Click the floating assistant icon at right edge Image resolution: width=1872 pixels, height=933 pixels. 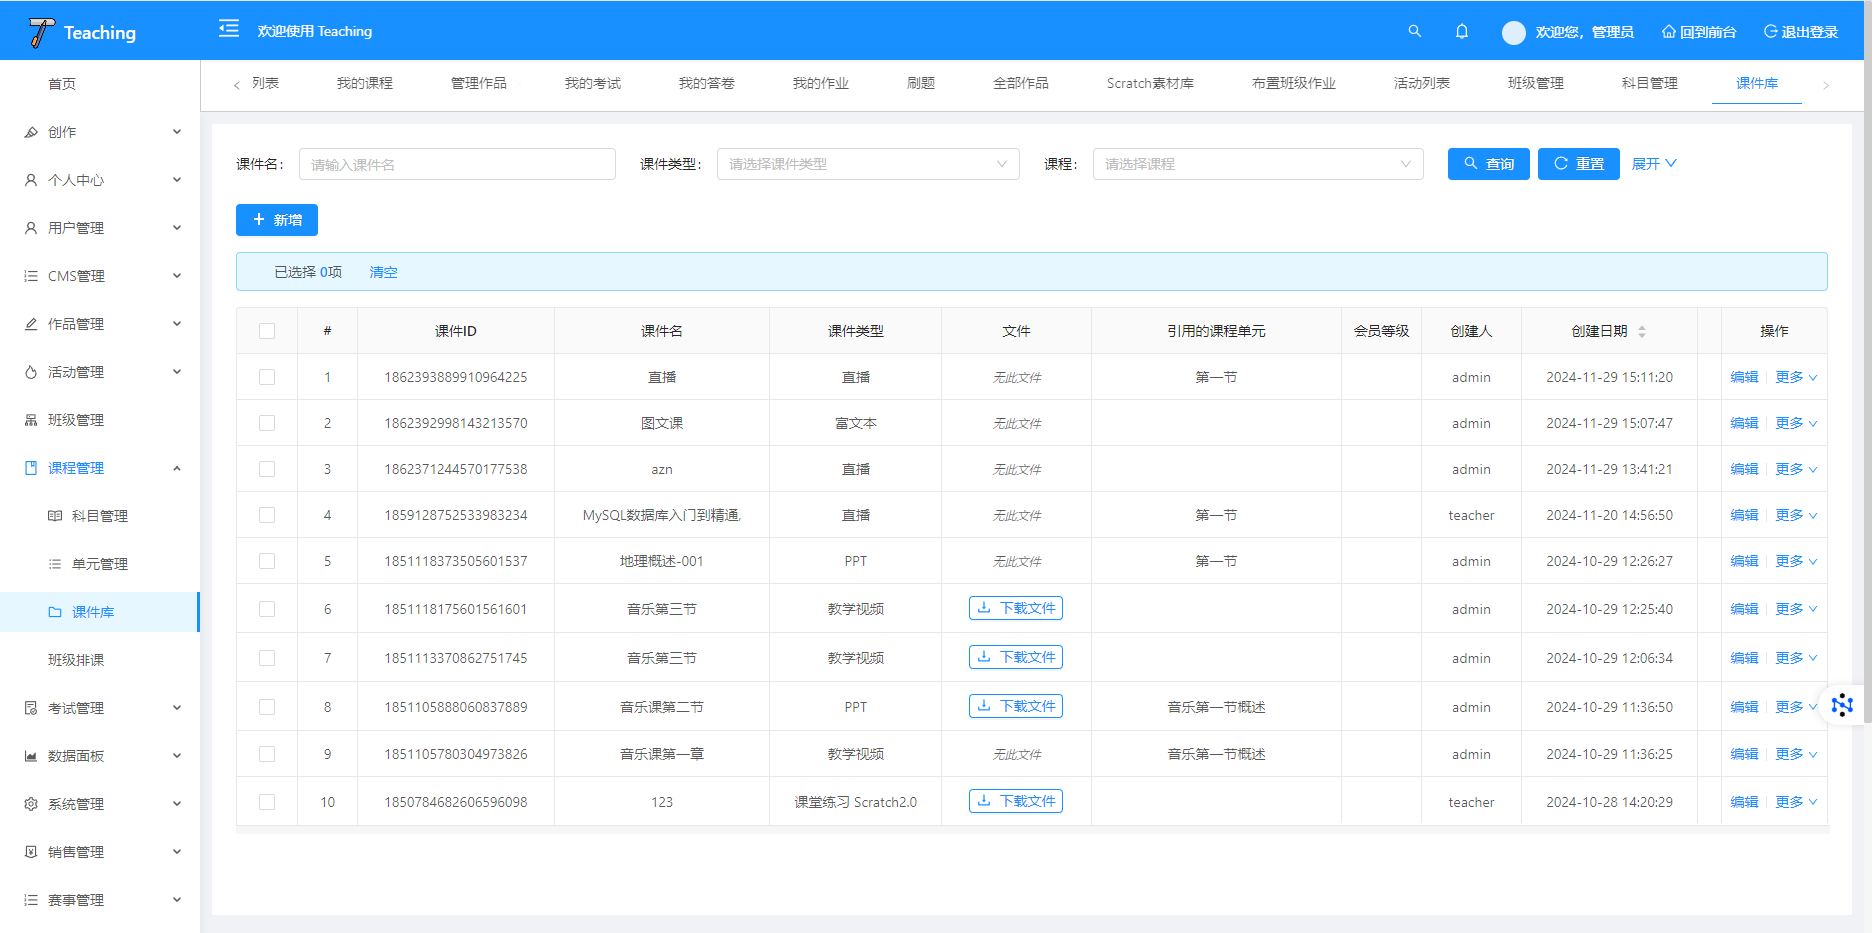(x=1842, y=705)
